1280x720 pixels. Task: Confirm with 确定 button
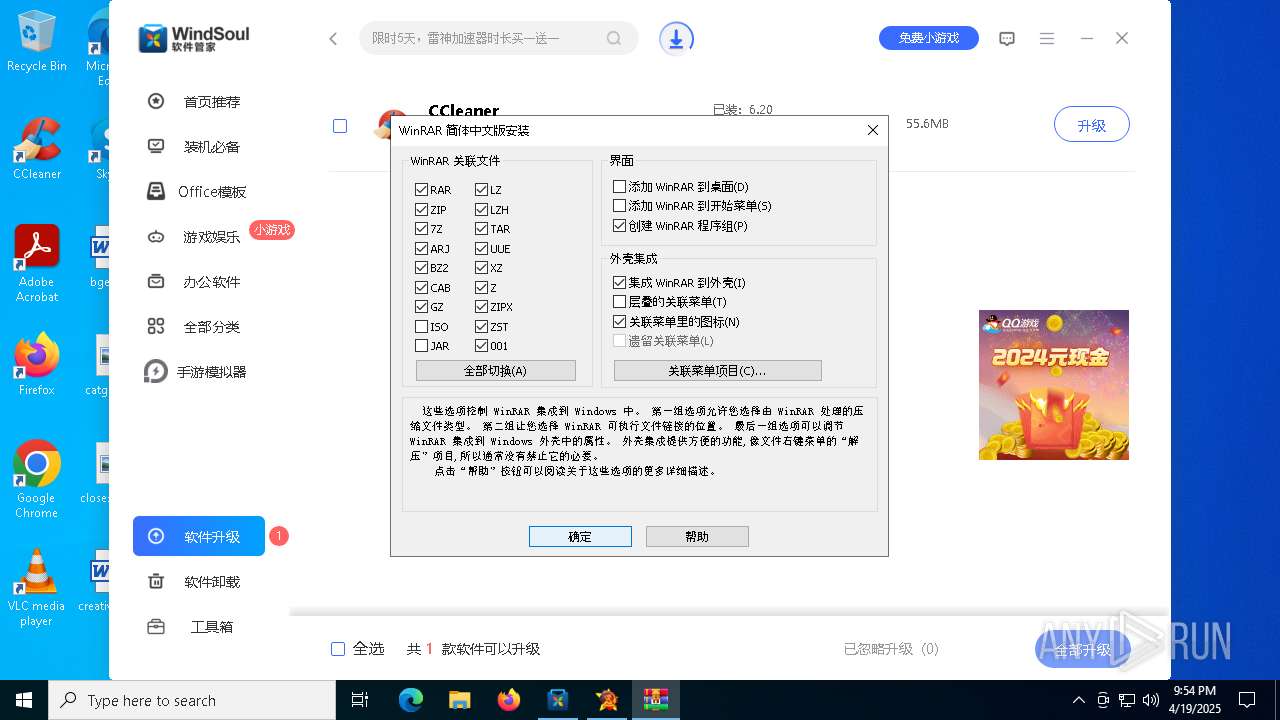coord(580,537)
